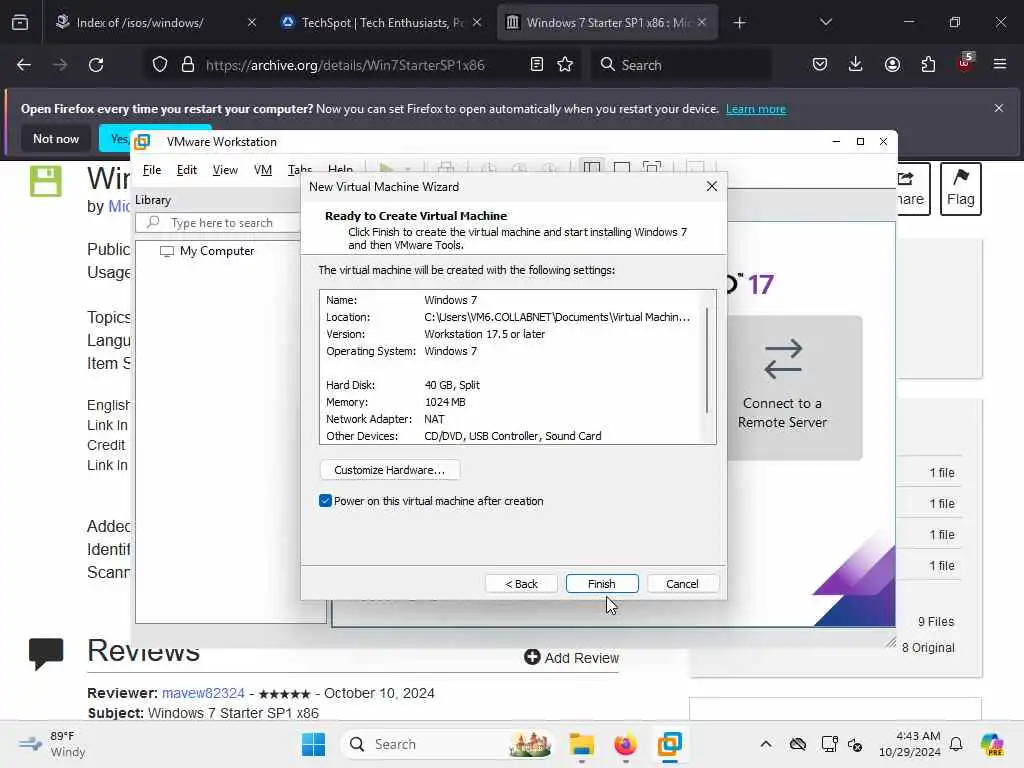This screenshot has width=1024, height=768.
Task: Switch to the Index of /isos/windows/ tab
Action: click(140, 23)
